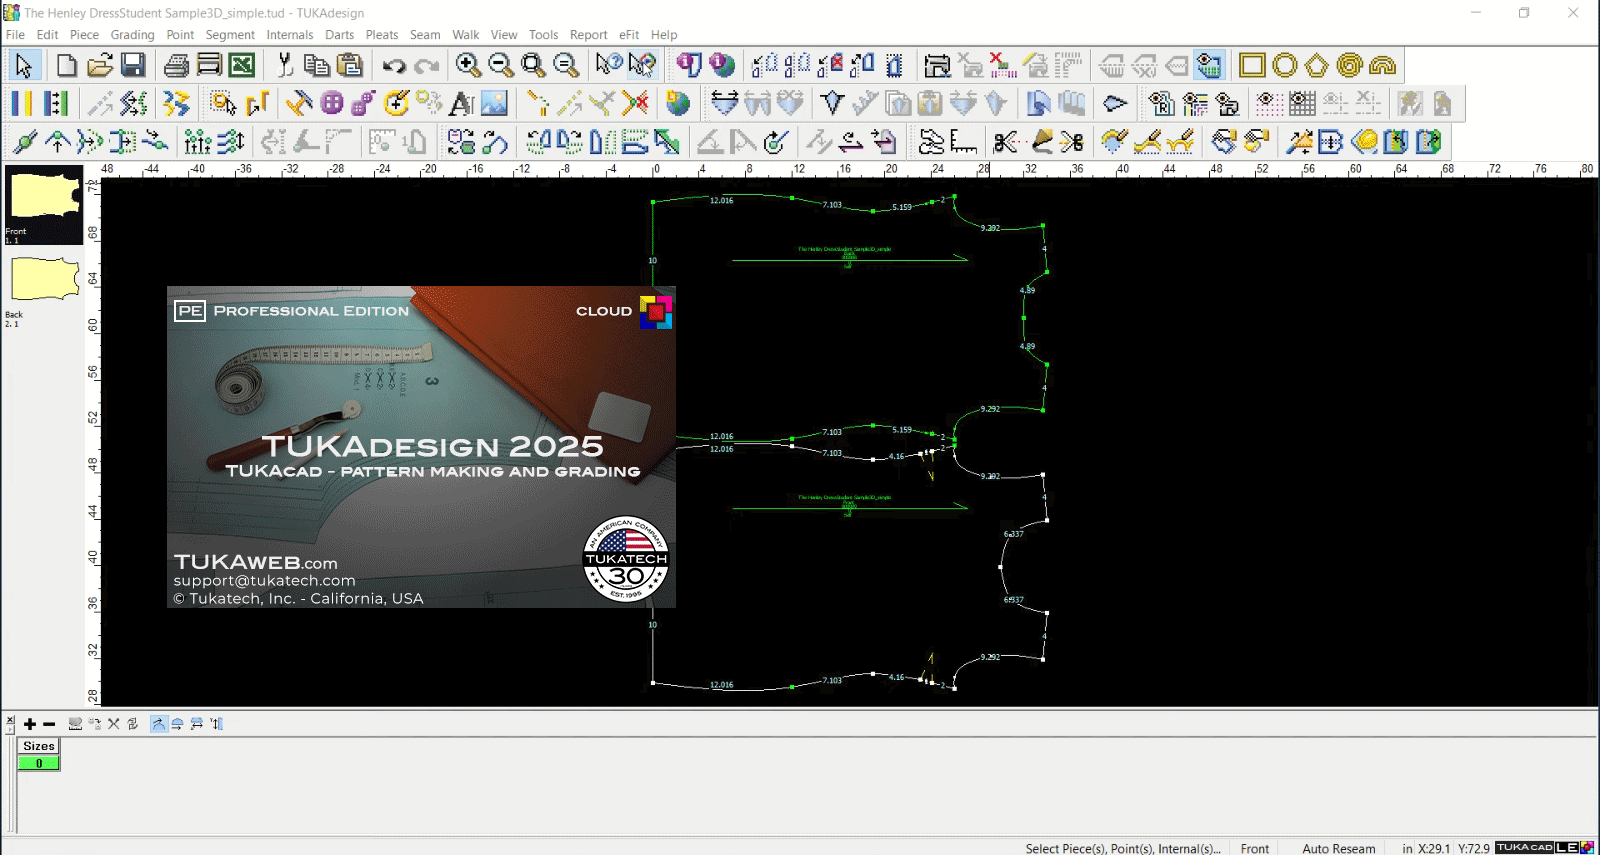Click the gold coin icon in third toolbar
This screenshot has height=855, width=1600.
click(1364, 142)
